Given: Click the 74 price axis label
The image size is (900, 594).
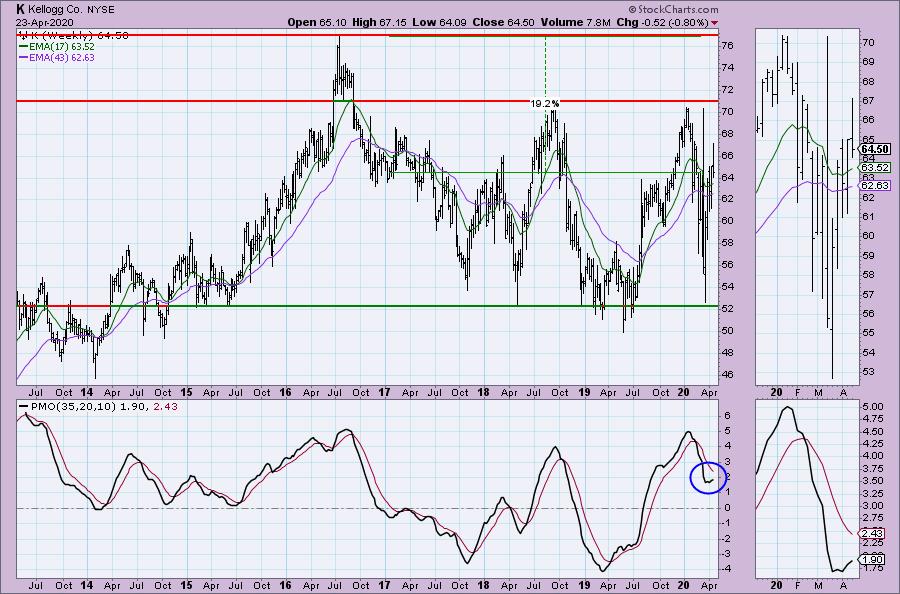Looking at the screenshot, I should click(x=728, y=67).
